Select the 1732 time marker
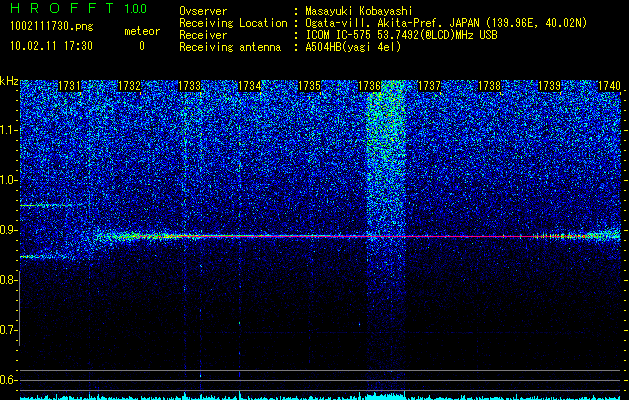This screenshot has width=629, height=400. click(x=130, y=86)
